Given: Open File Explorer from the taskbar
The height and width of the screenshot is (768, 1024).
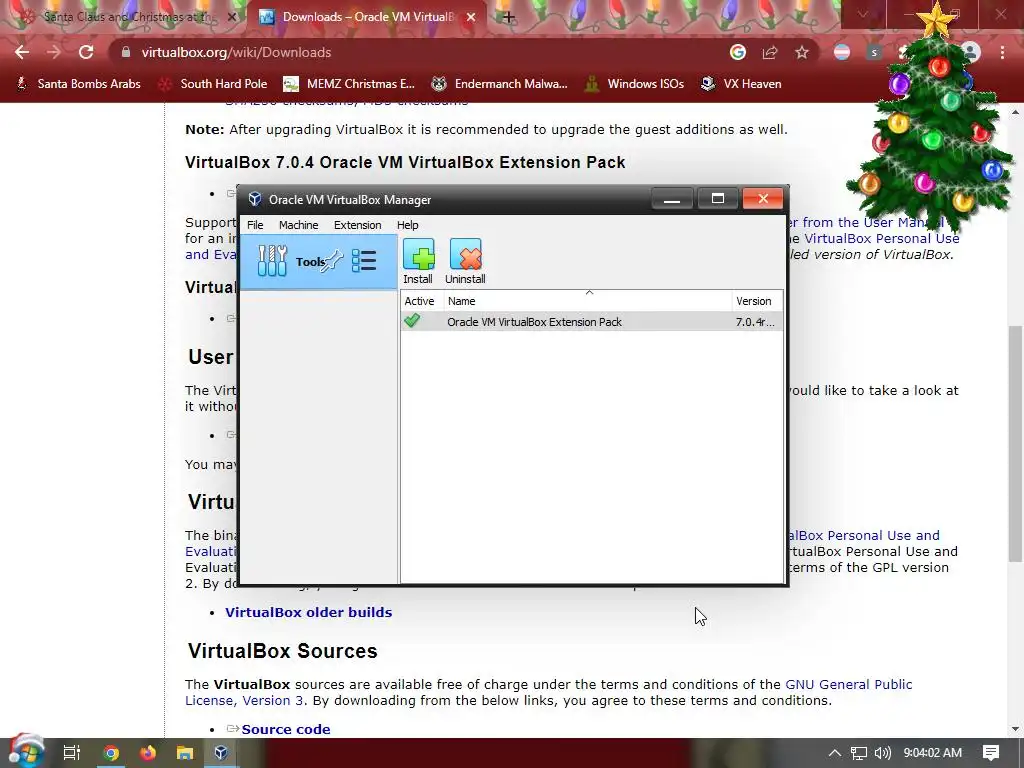Looking at the screenshot, I should coord(185,753).
